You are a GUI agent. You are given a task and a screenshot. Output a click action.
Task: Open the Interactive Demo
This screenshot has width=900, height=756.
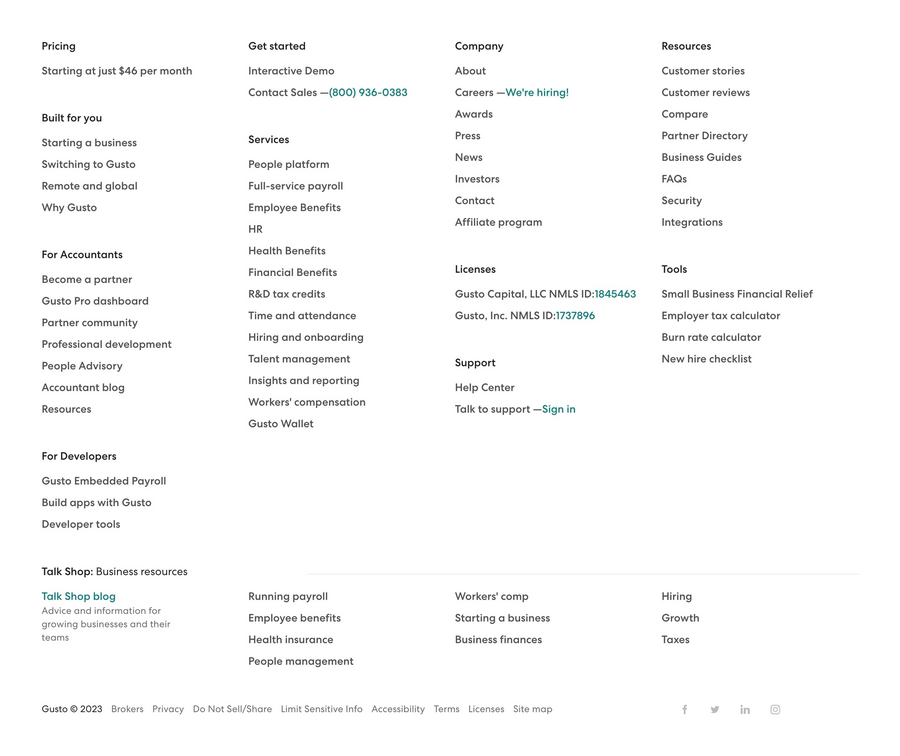coord(290,71)
